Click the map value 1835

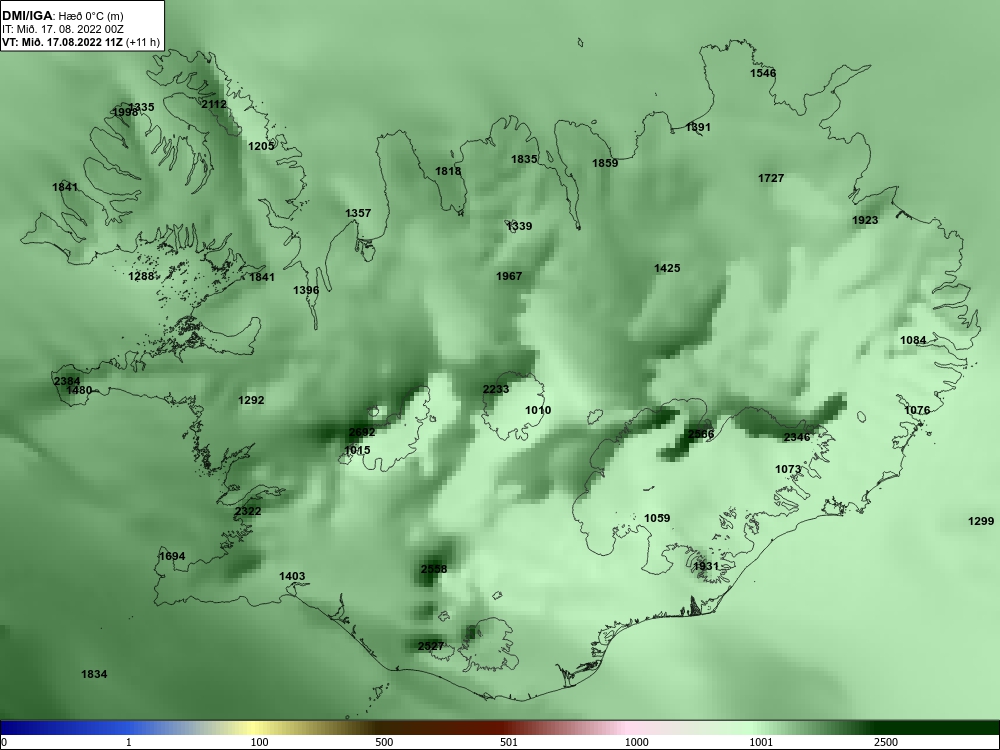tap(524, 159)
